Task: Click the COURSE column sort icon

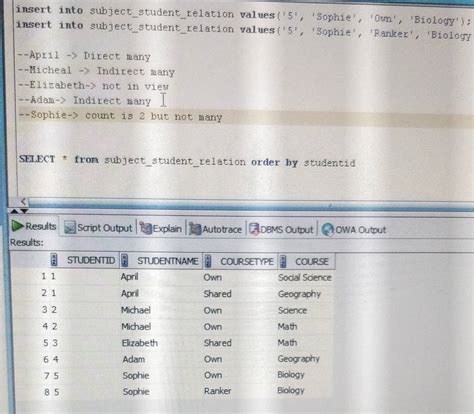Action: pos(283,261)
